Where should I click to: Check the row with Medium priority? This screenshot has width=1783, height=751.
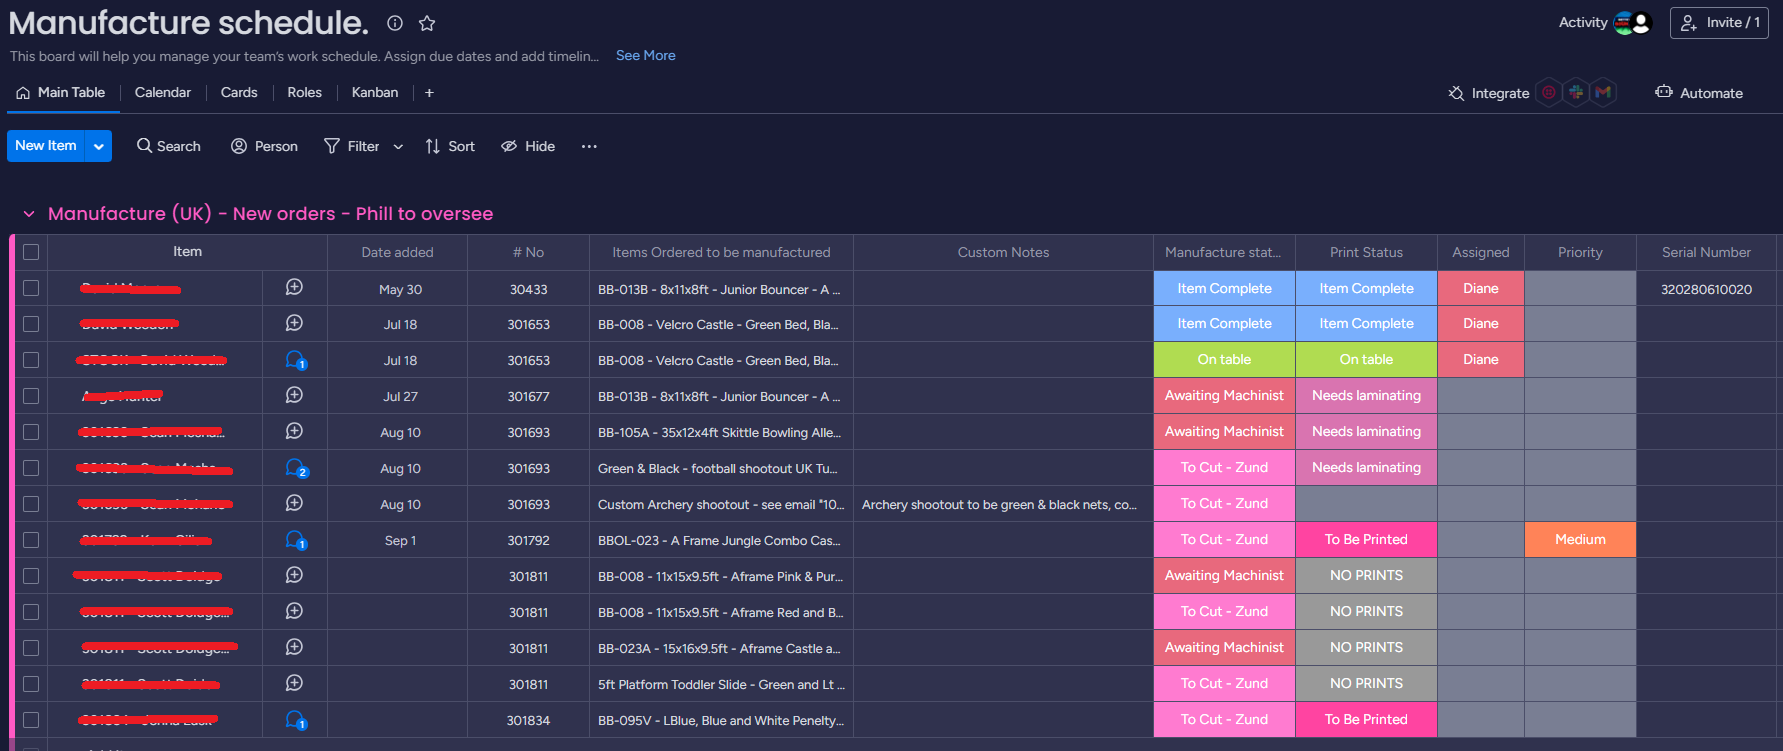pyautogui.click(x=31, y=540)
